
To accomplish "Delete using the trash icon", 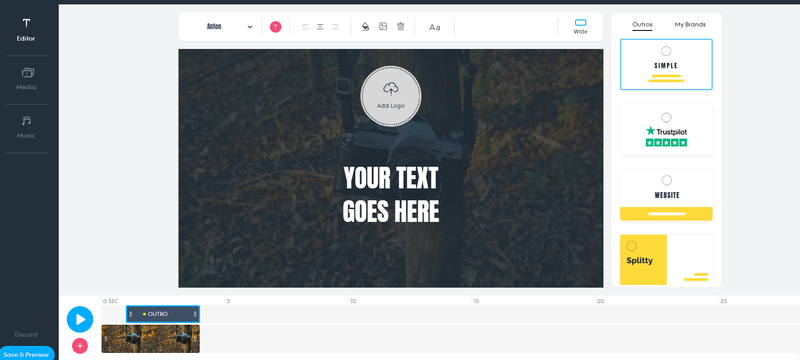I will pos(401,27).
